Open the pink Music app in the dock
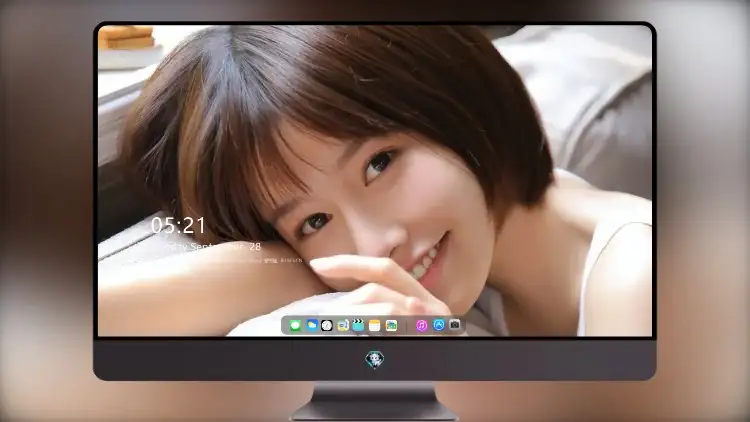The width and height of the screenshot is (750, 422). (x=421, y=325)
